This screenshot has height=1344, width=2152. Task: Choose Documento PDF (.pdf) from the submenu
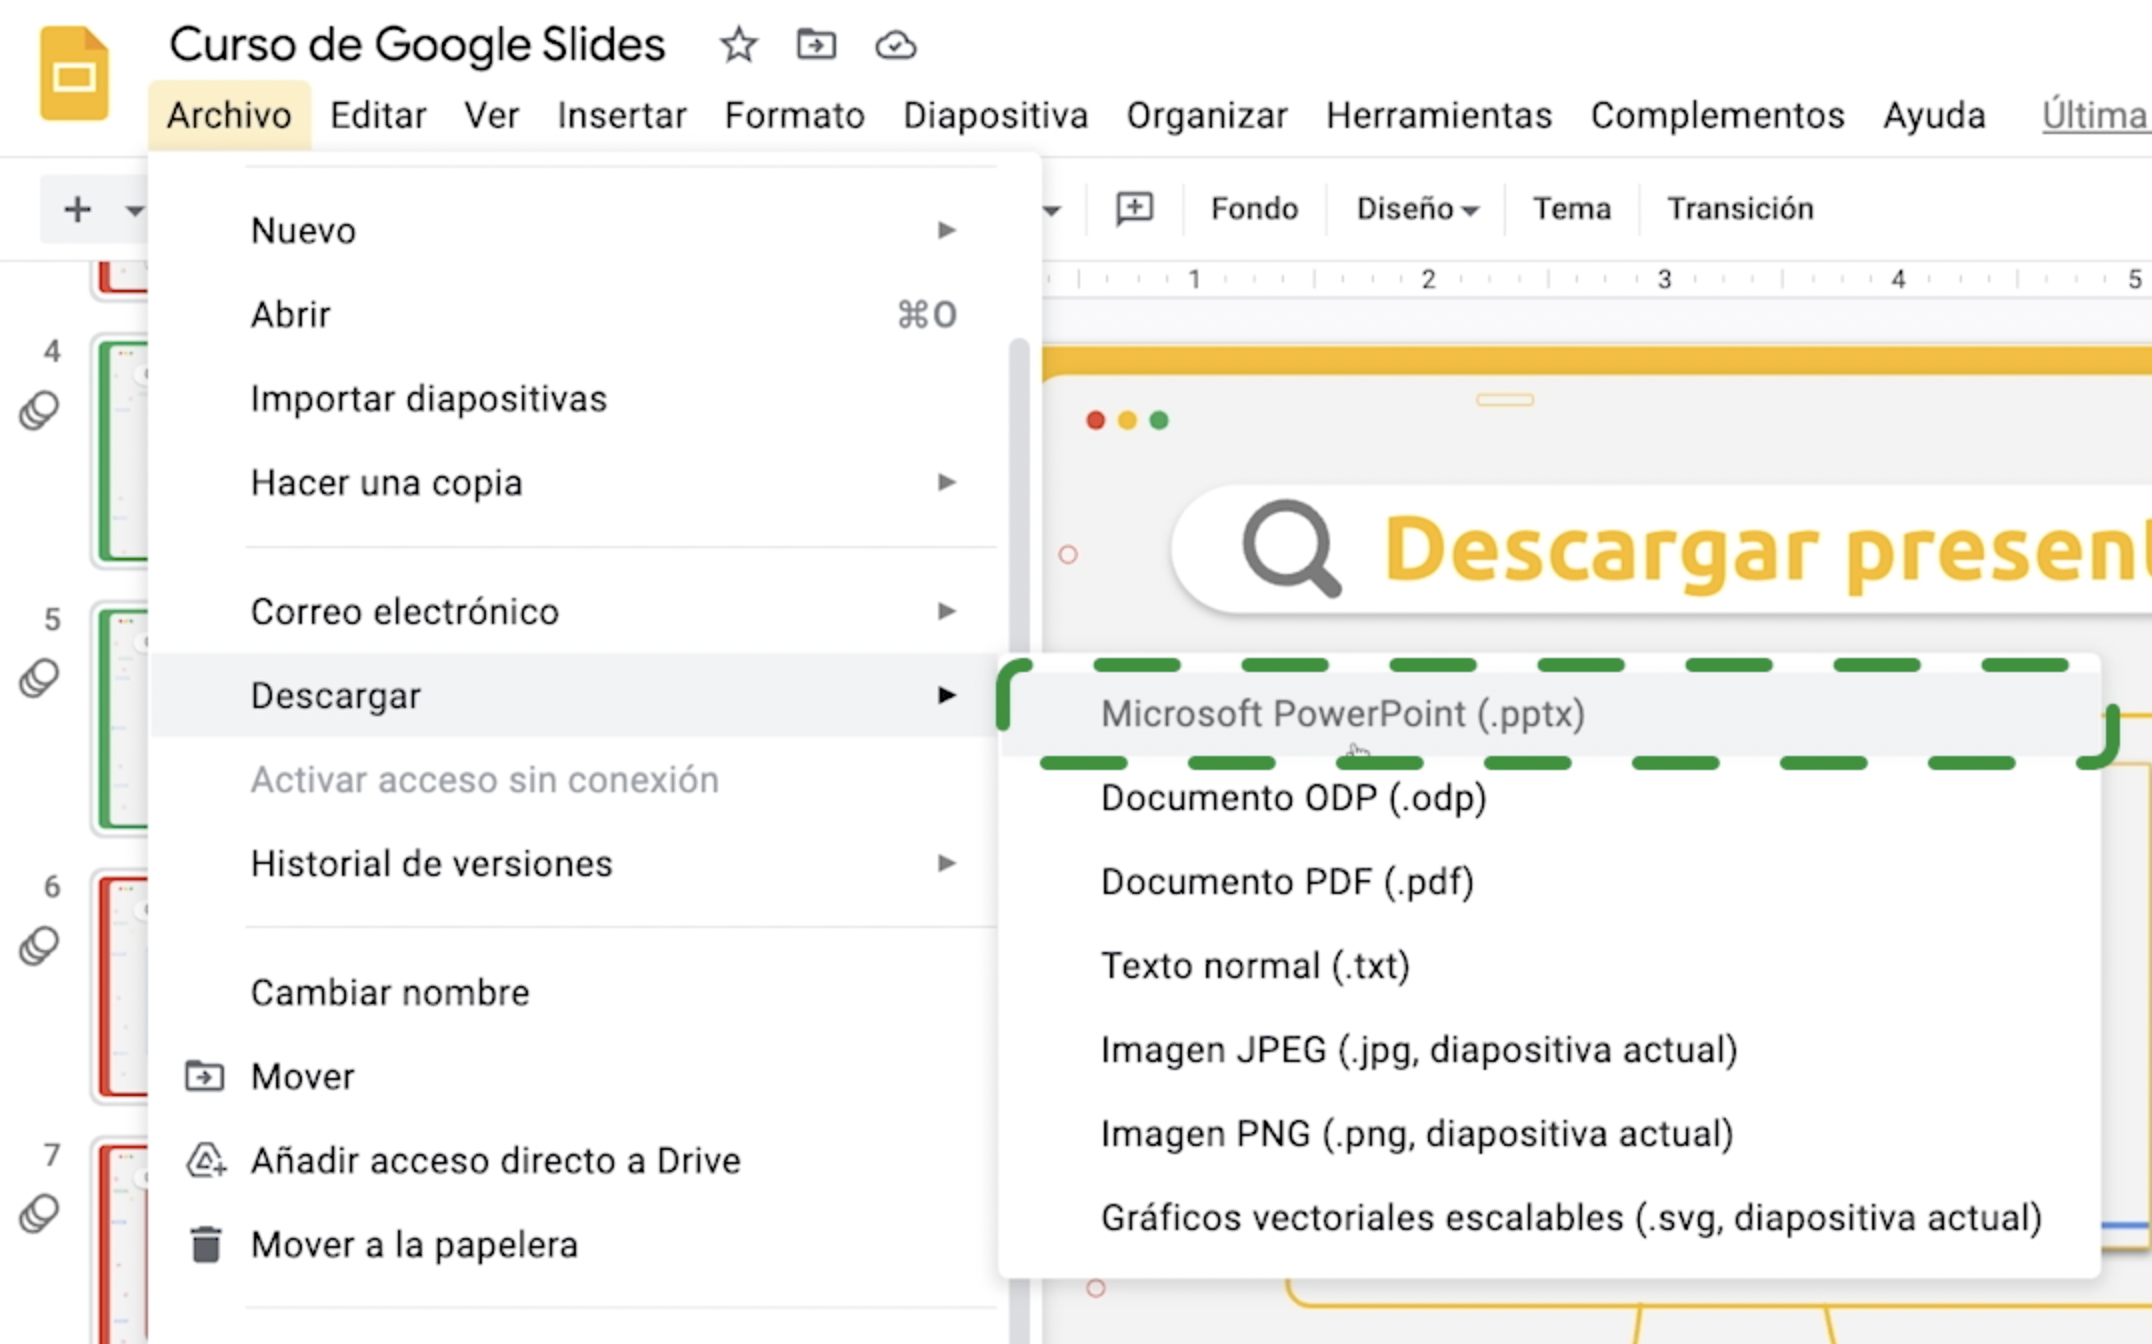pyautogui.click(x=1286, y=881)
